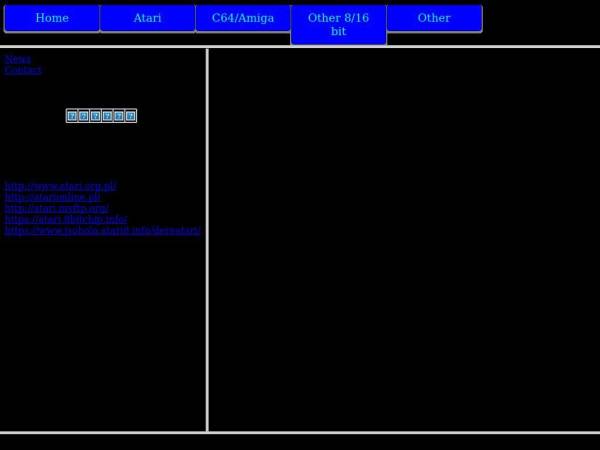Visit the www.atari.org.pl link

click(60, 186)
